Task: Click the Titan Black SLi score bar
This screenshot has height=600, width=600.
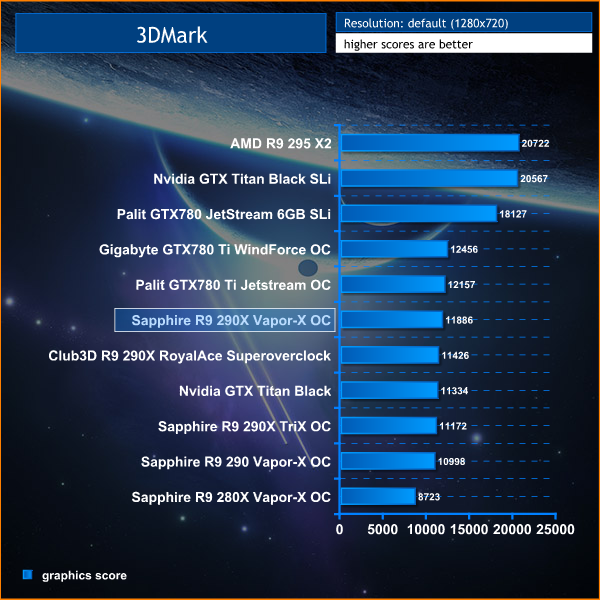Action: click(429, 178)
